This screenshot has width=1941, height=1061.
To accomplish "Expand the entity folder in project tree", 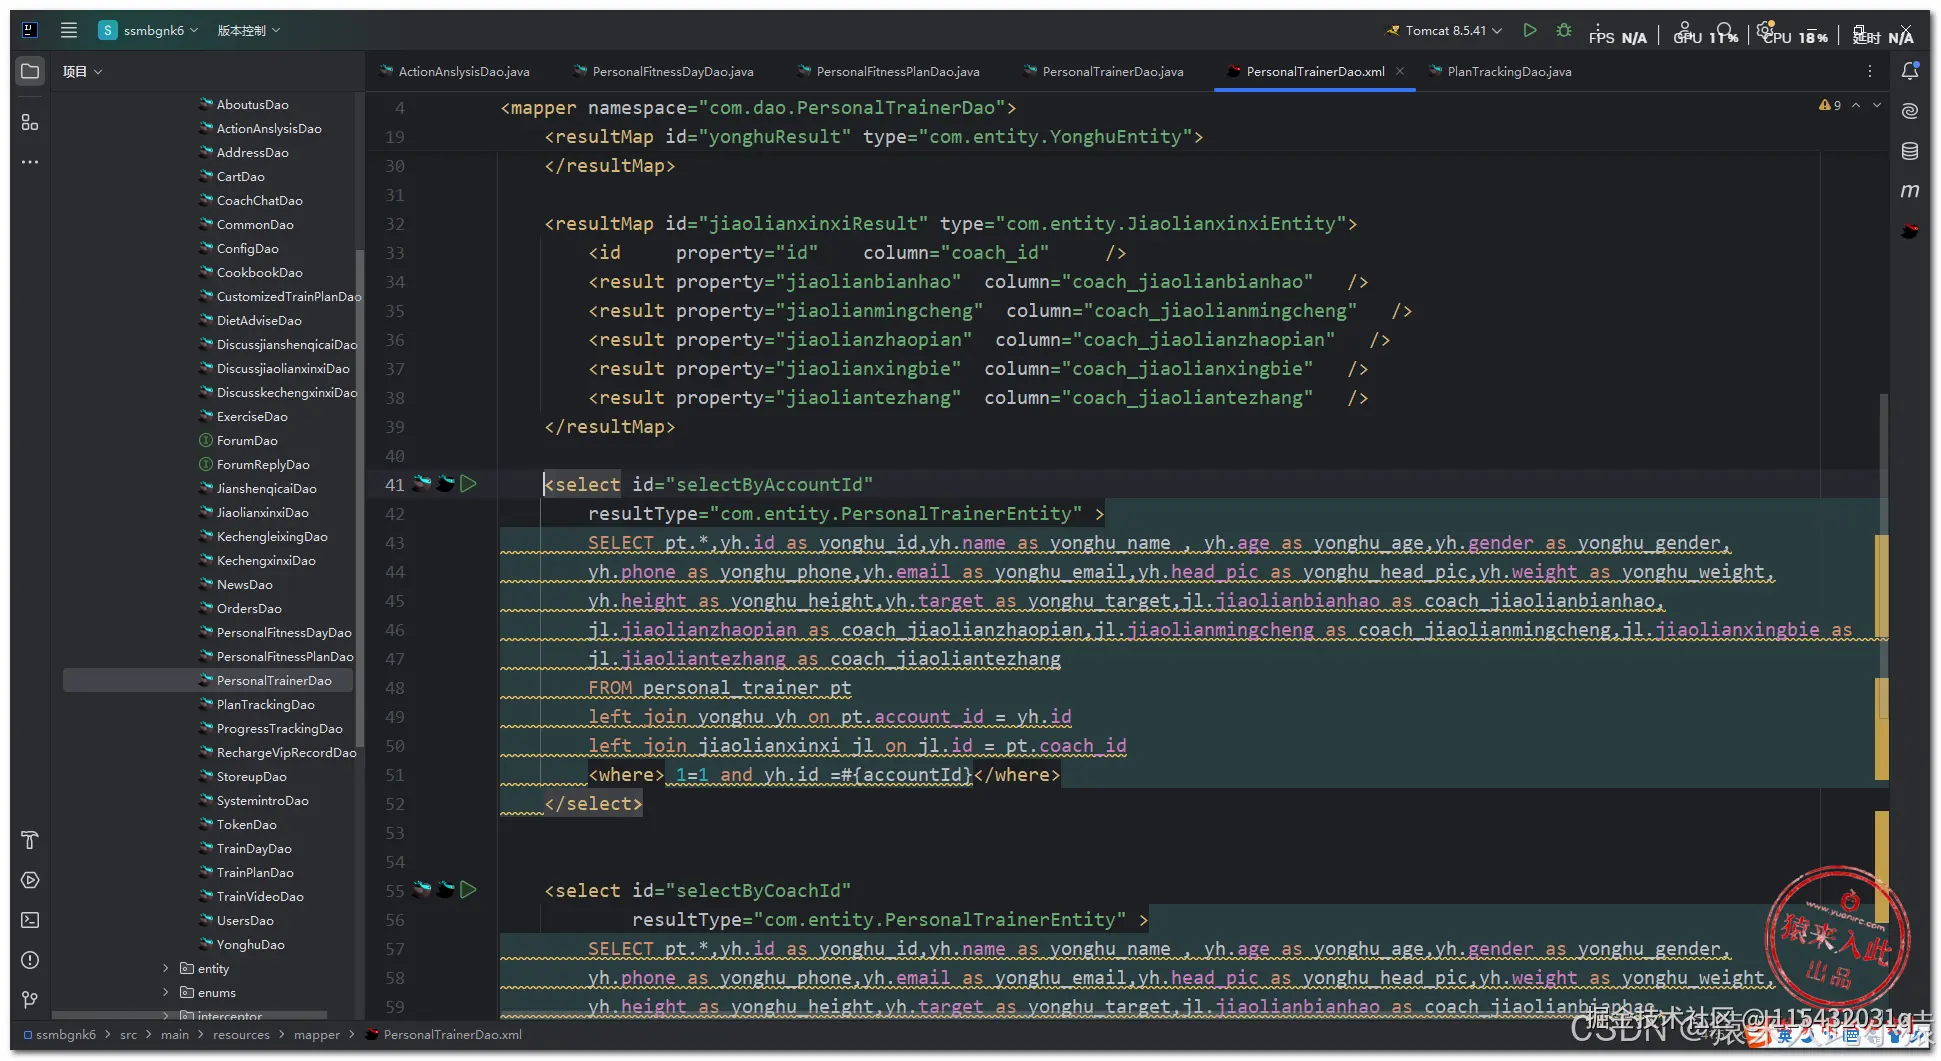I will coord(166,968).
